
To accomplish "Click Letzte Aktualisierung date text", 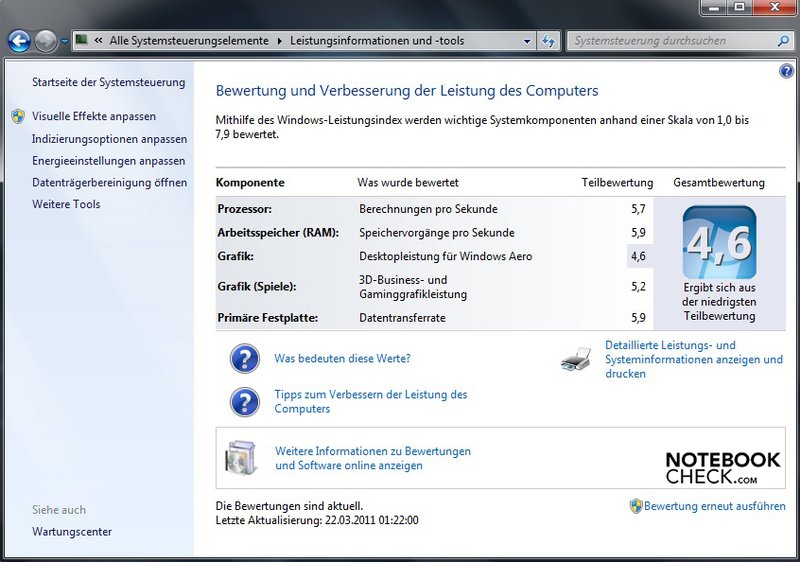I will coord(317,520).
